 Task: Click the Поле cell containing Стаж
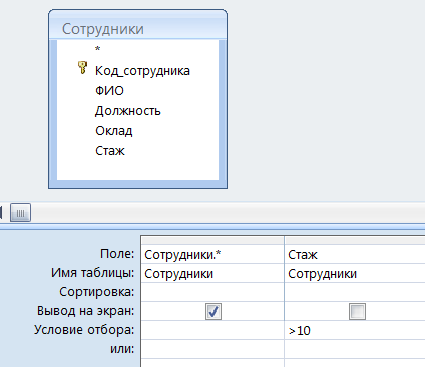(x=355, y=255)
